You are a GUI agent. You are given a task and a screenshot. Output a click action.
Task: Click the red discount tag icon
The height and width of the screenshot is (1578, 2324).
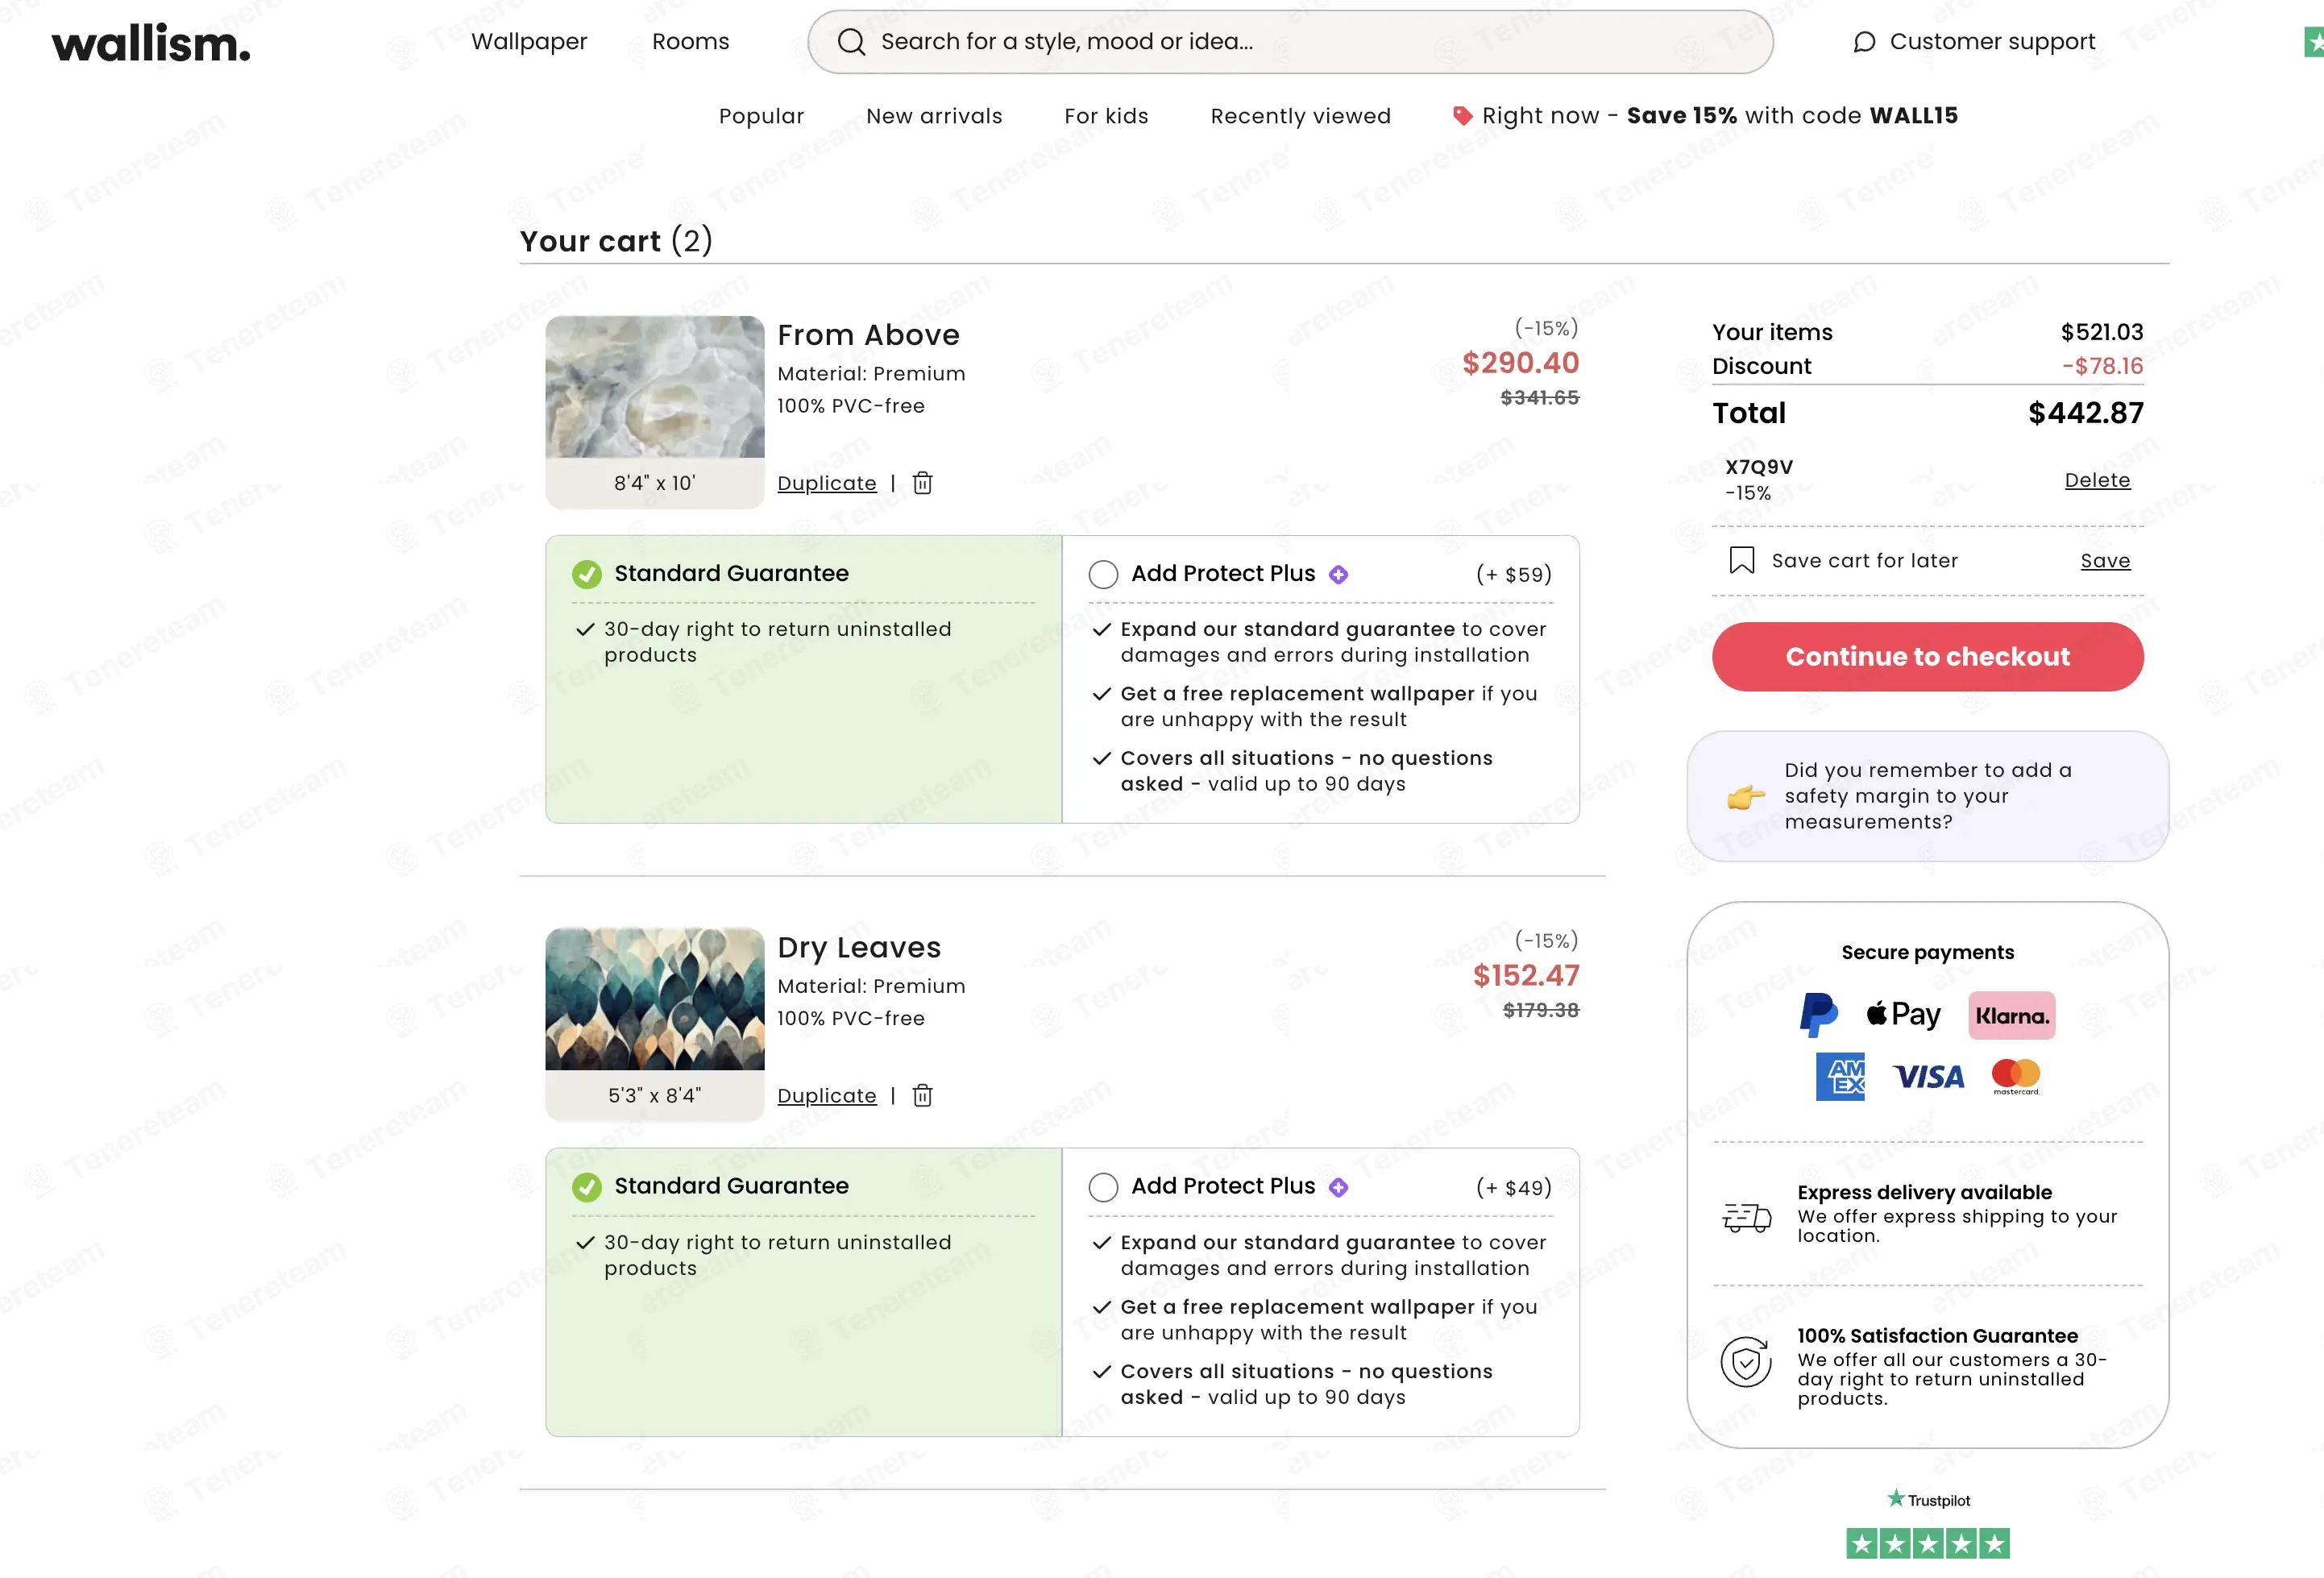coord(1462,116)
